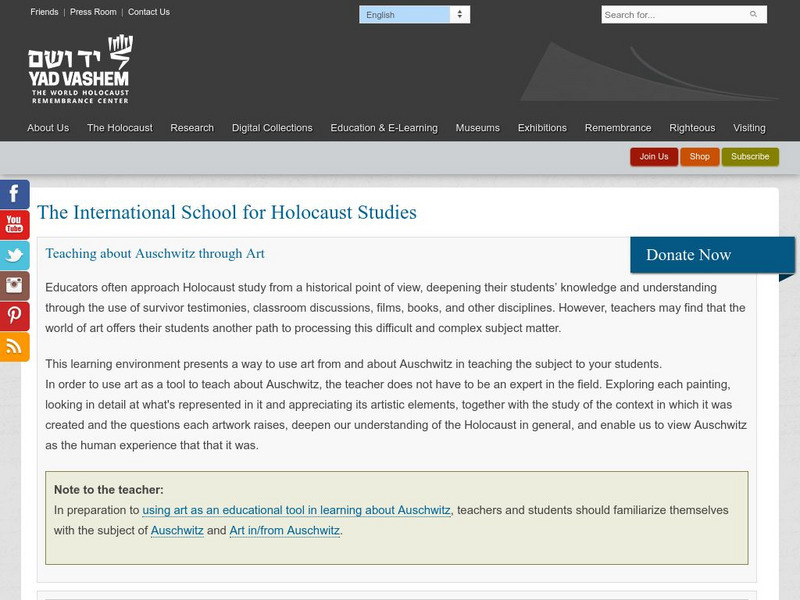Click the YouTube sidebar icon

(14, 224)
